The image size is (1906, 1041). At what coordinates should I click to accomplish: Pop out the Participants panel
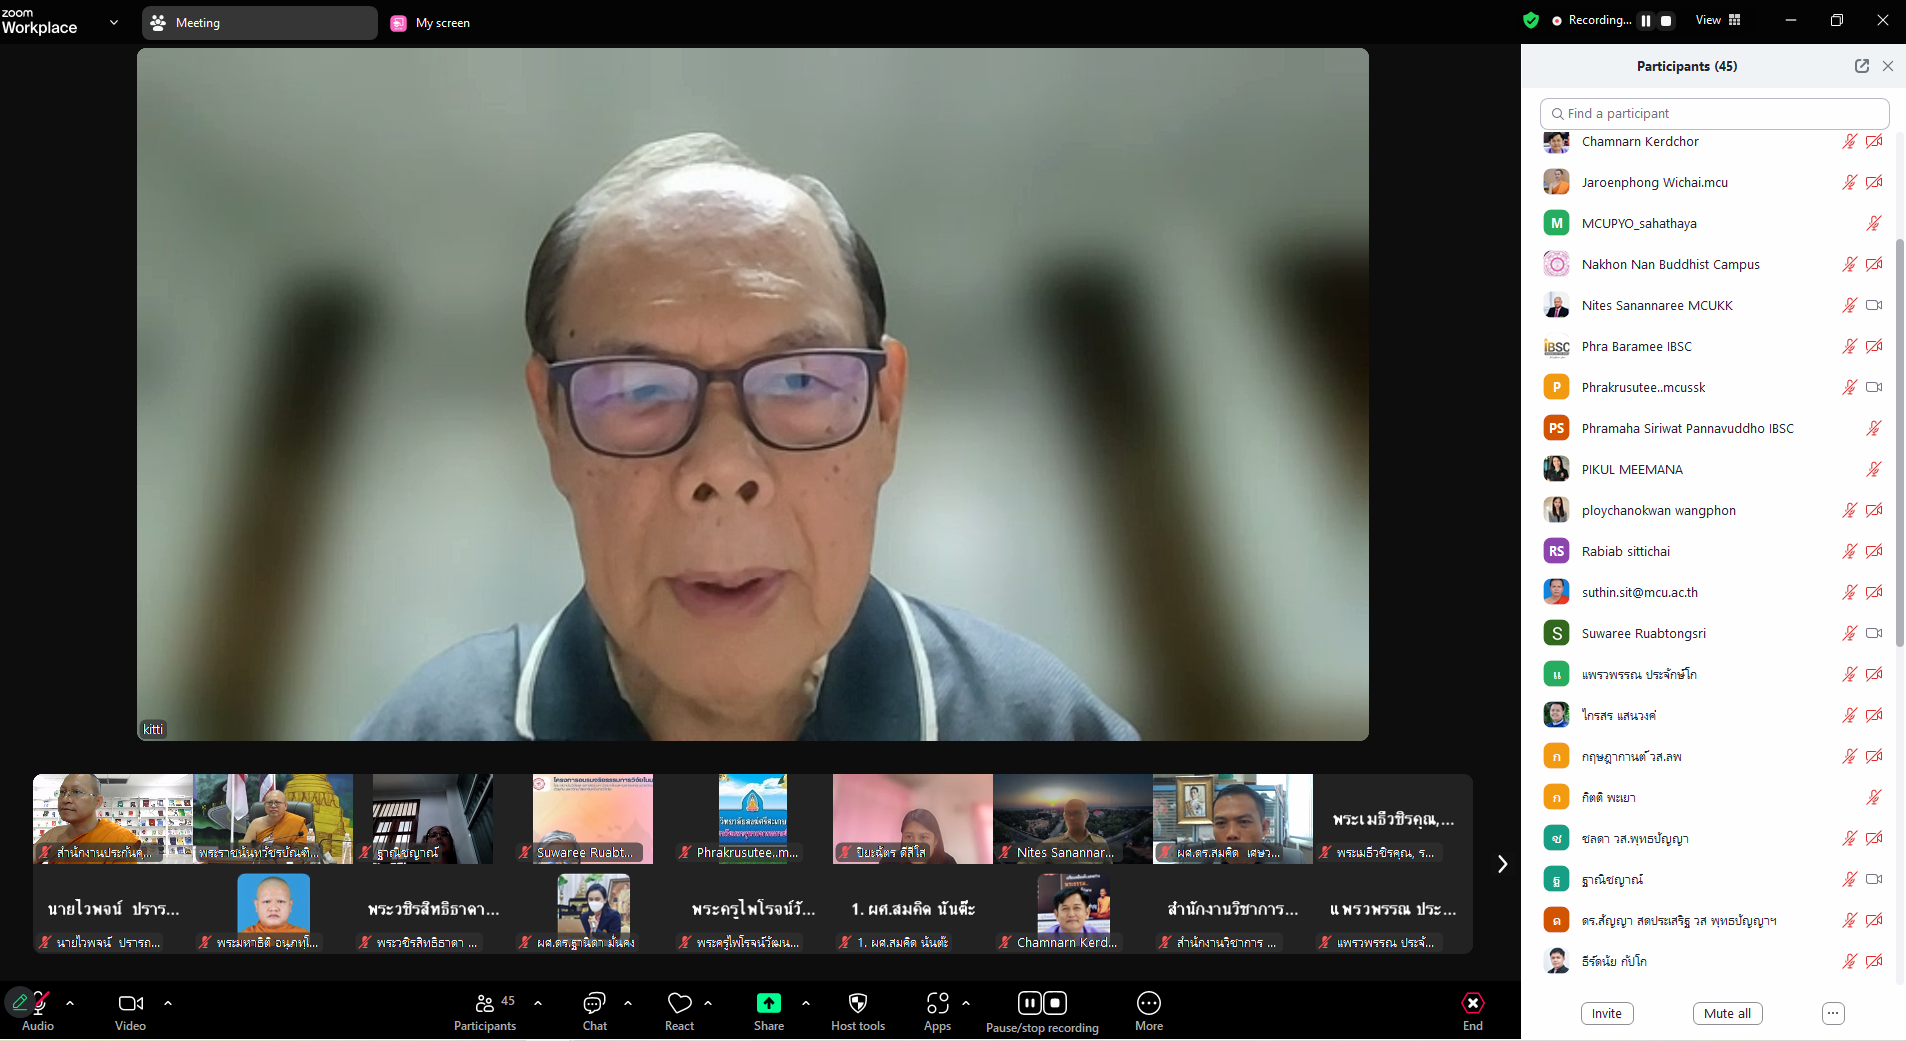click(x=1861, y=66)
